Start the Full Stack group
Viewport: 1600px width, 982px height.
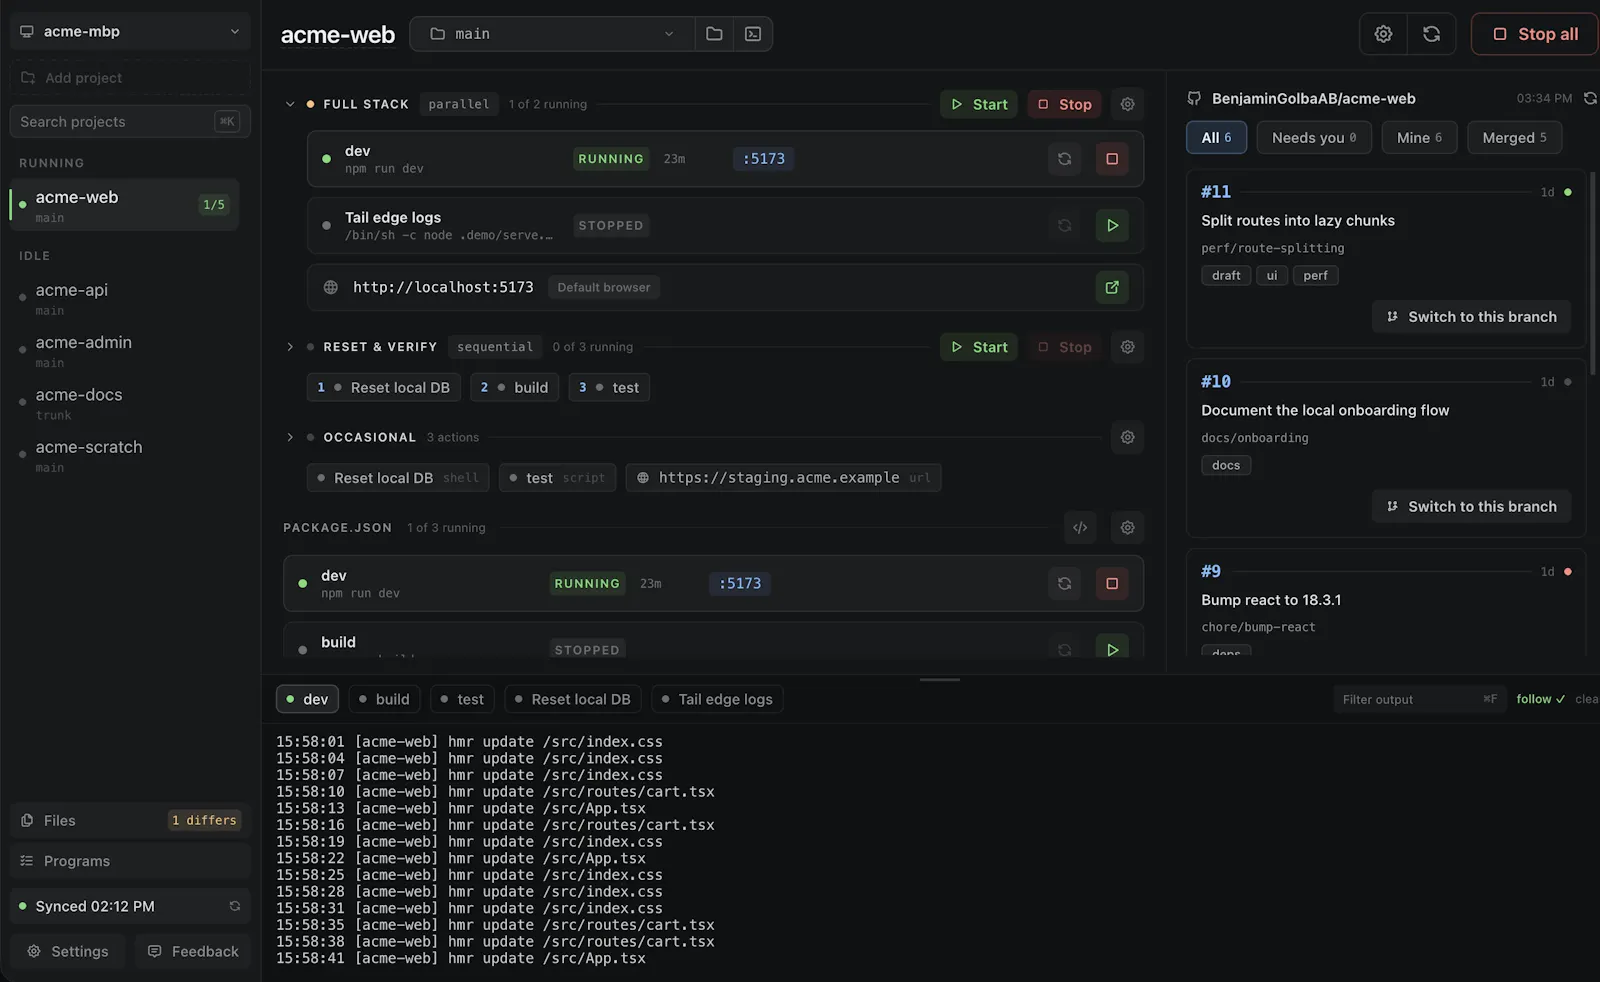pos(979,104)
